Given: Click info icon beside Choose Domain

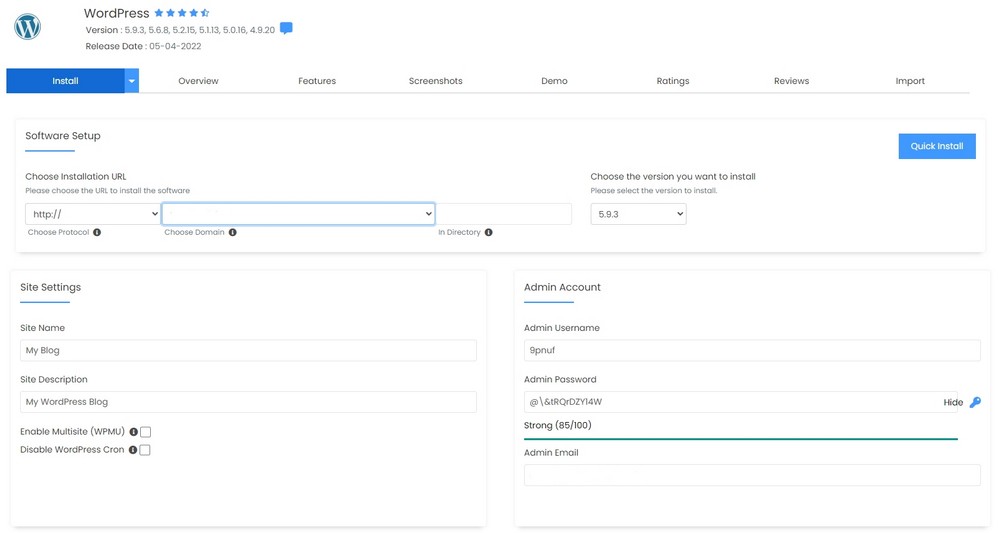Looking at the screenshot, I should 233,232.
